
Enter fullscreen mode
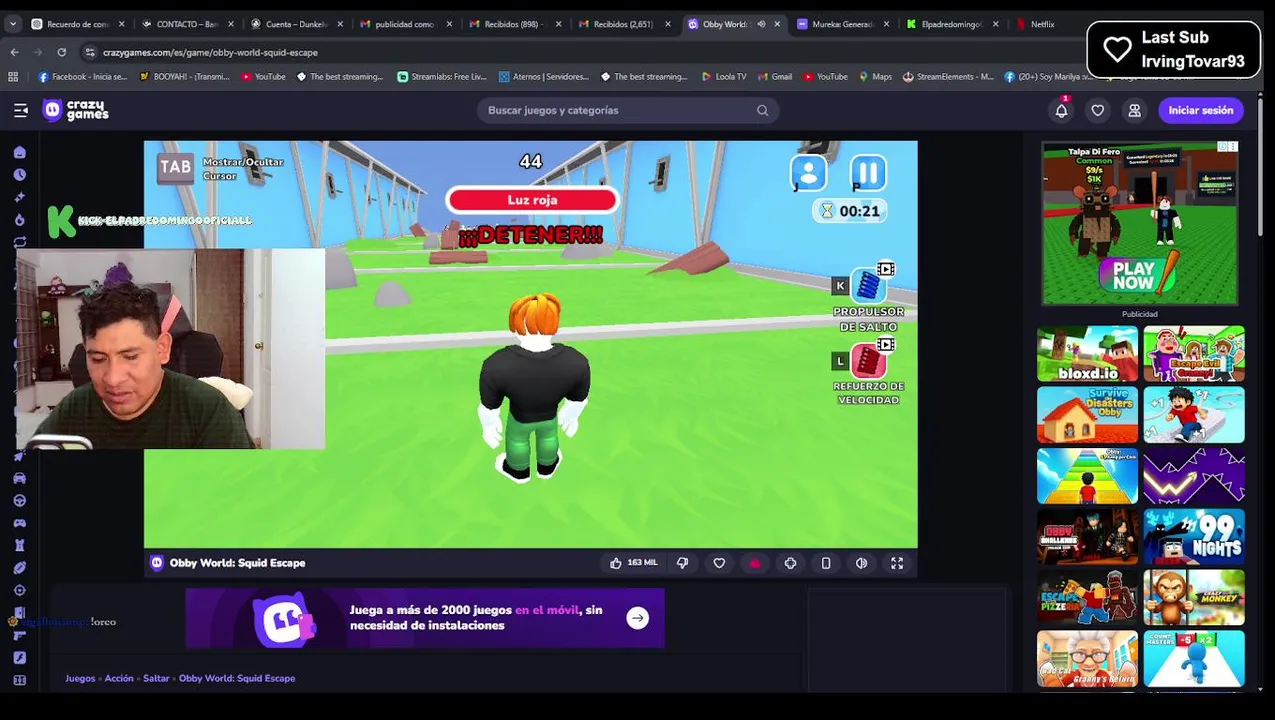pos(897,563)
